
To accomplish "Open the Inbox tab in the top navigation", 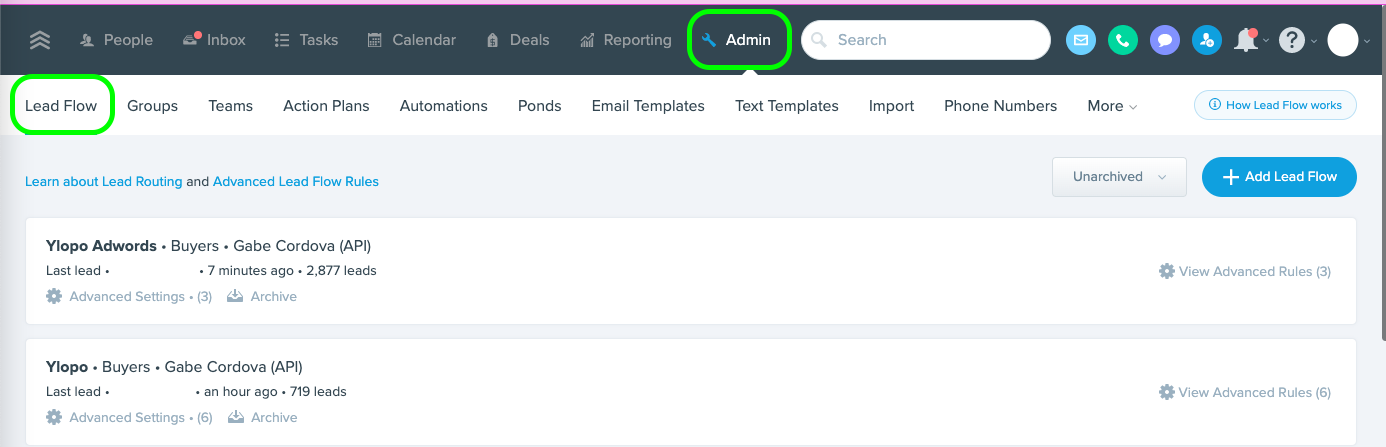I will 214,40.
